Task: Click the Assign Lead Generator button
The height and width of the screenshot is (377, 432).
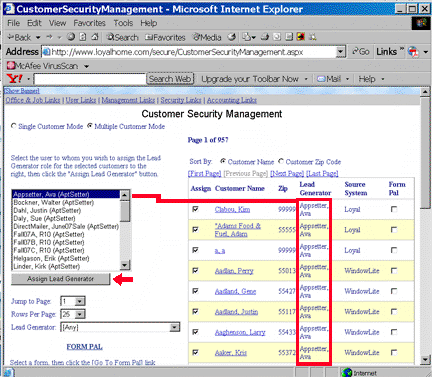Action: tap(60, 279)
